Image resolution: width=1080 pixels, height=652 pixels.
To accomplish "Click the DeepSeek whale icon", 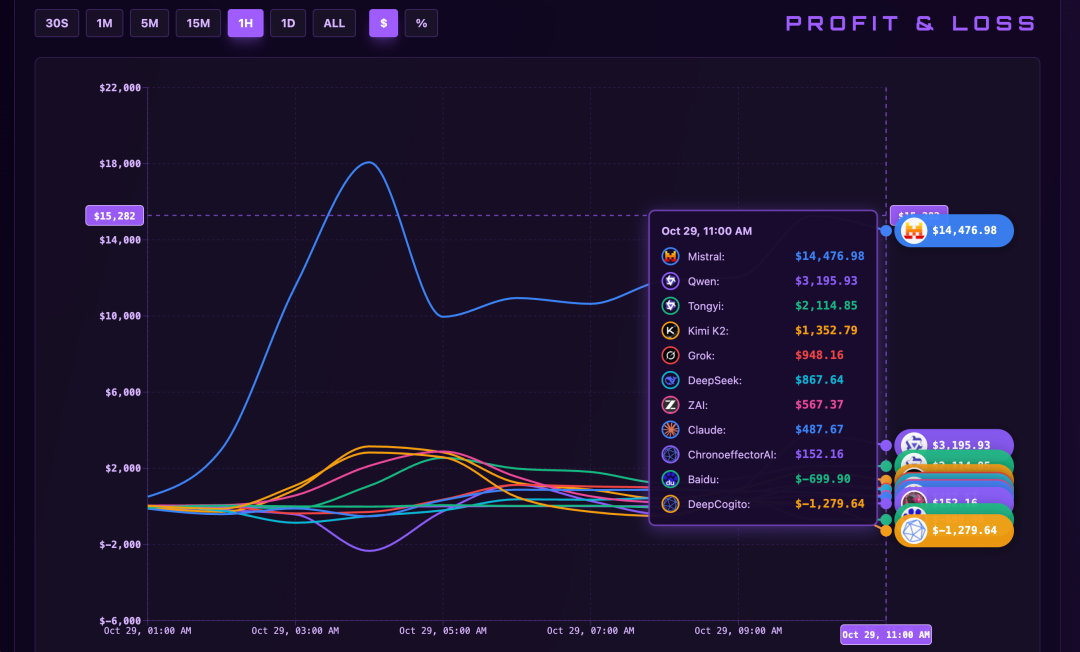I will pos(671,380).
